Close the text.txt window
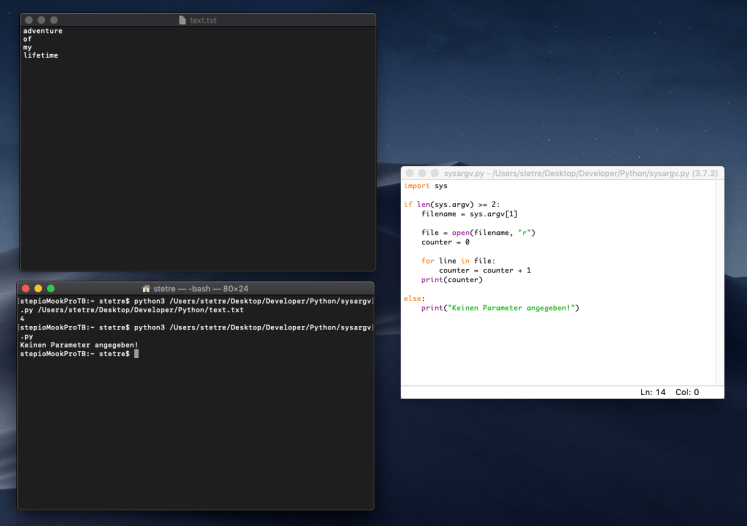 click(29, 20)
